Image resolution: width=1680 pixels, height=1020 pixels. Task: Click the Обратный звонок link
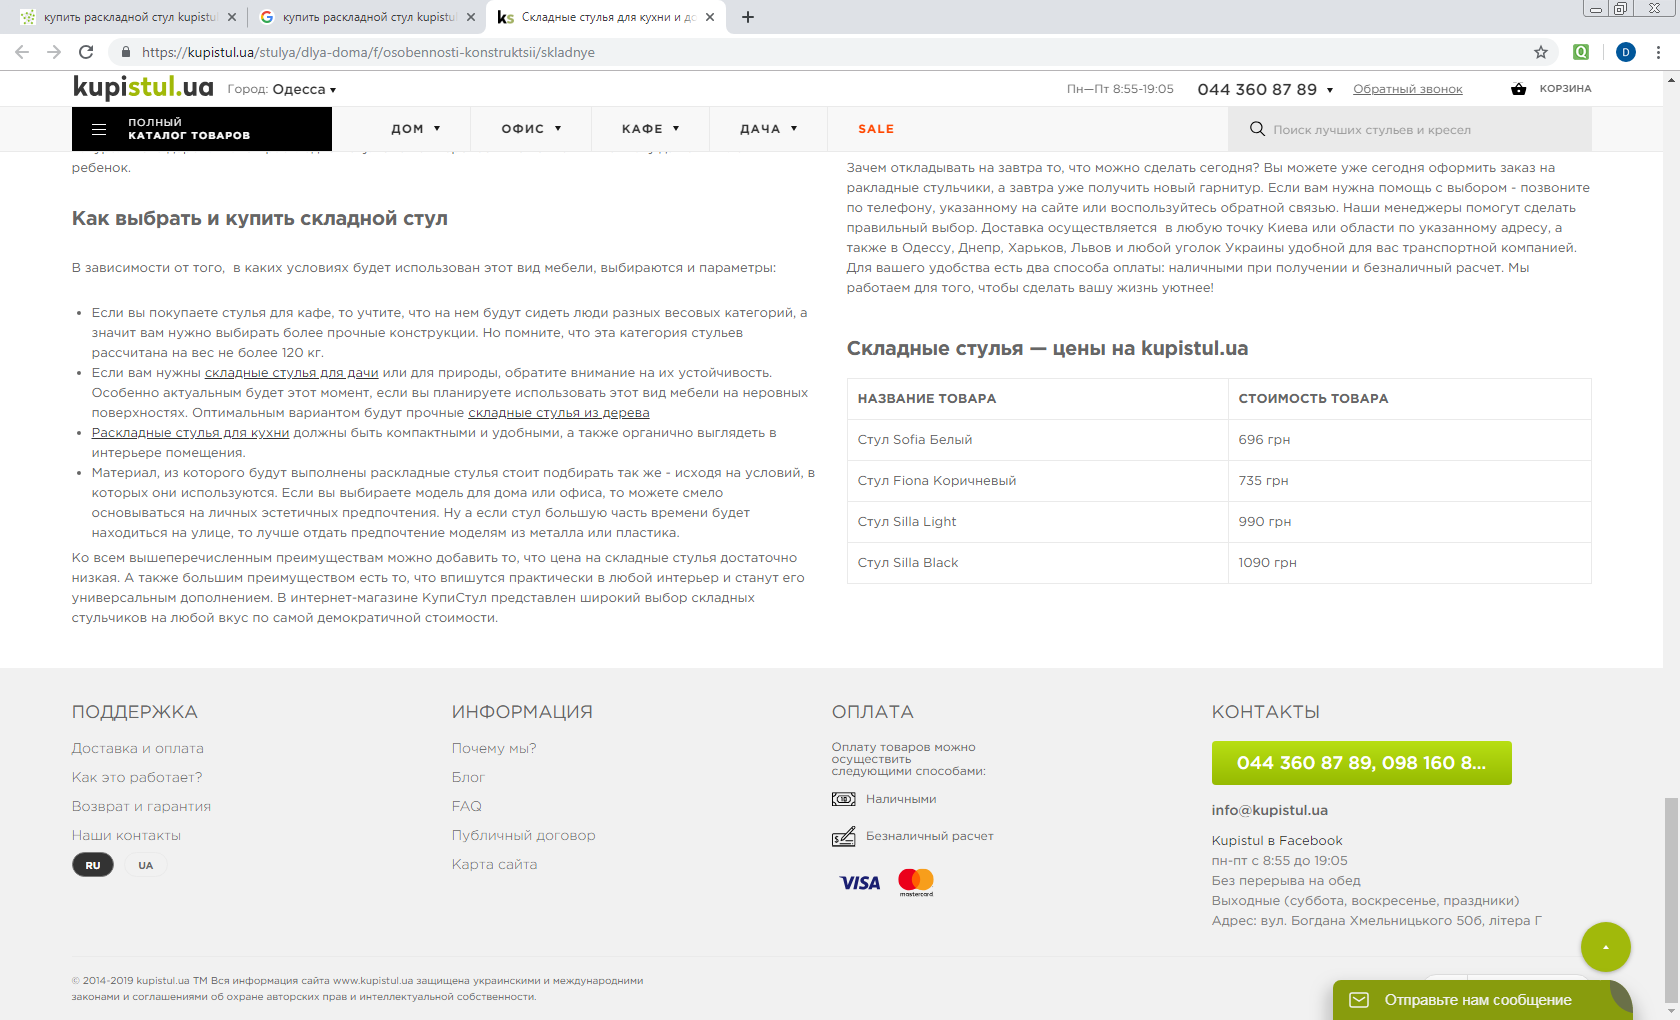[1408, 89]
